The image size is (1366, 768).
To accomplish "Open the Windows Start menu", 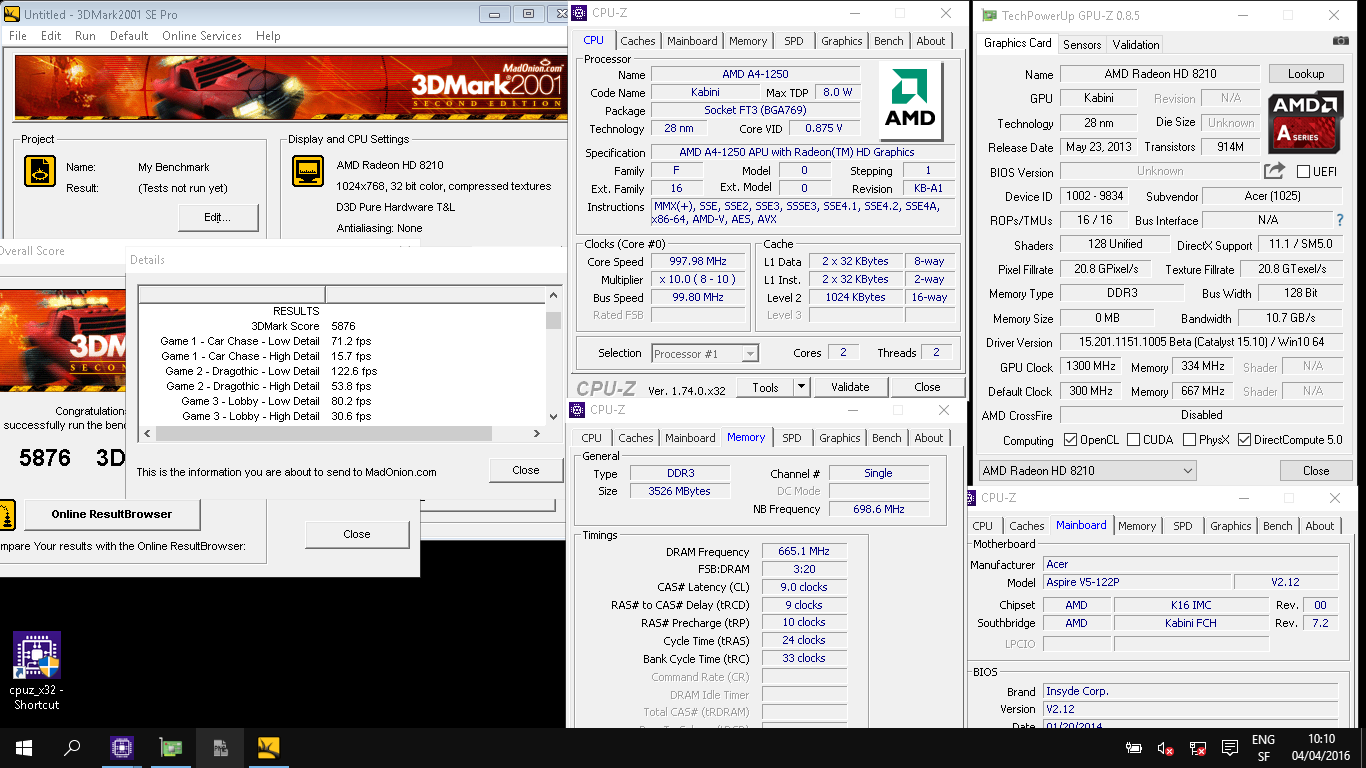I will pos(24,748).
